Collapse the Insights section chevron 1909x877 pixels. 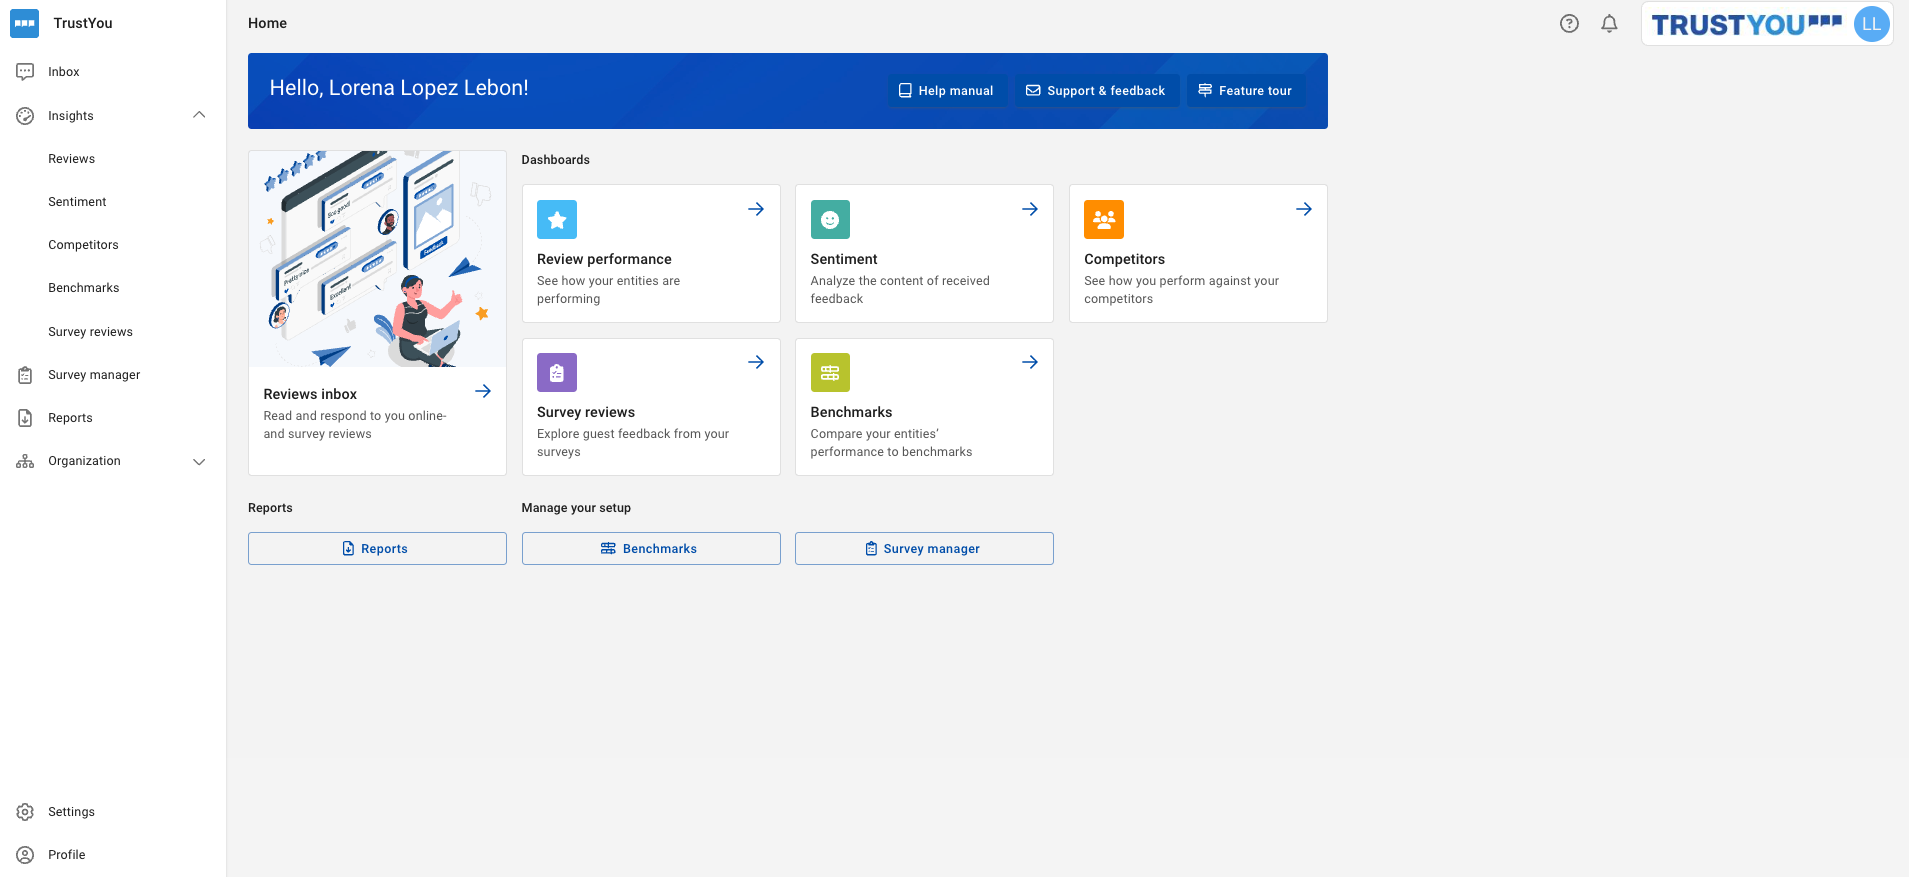[199, 115]
